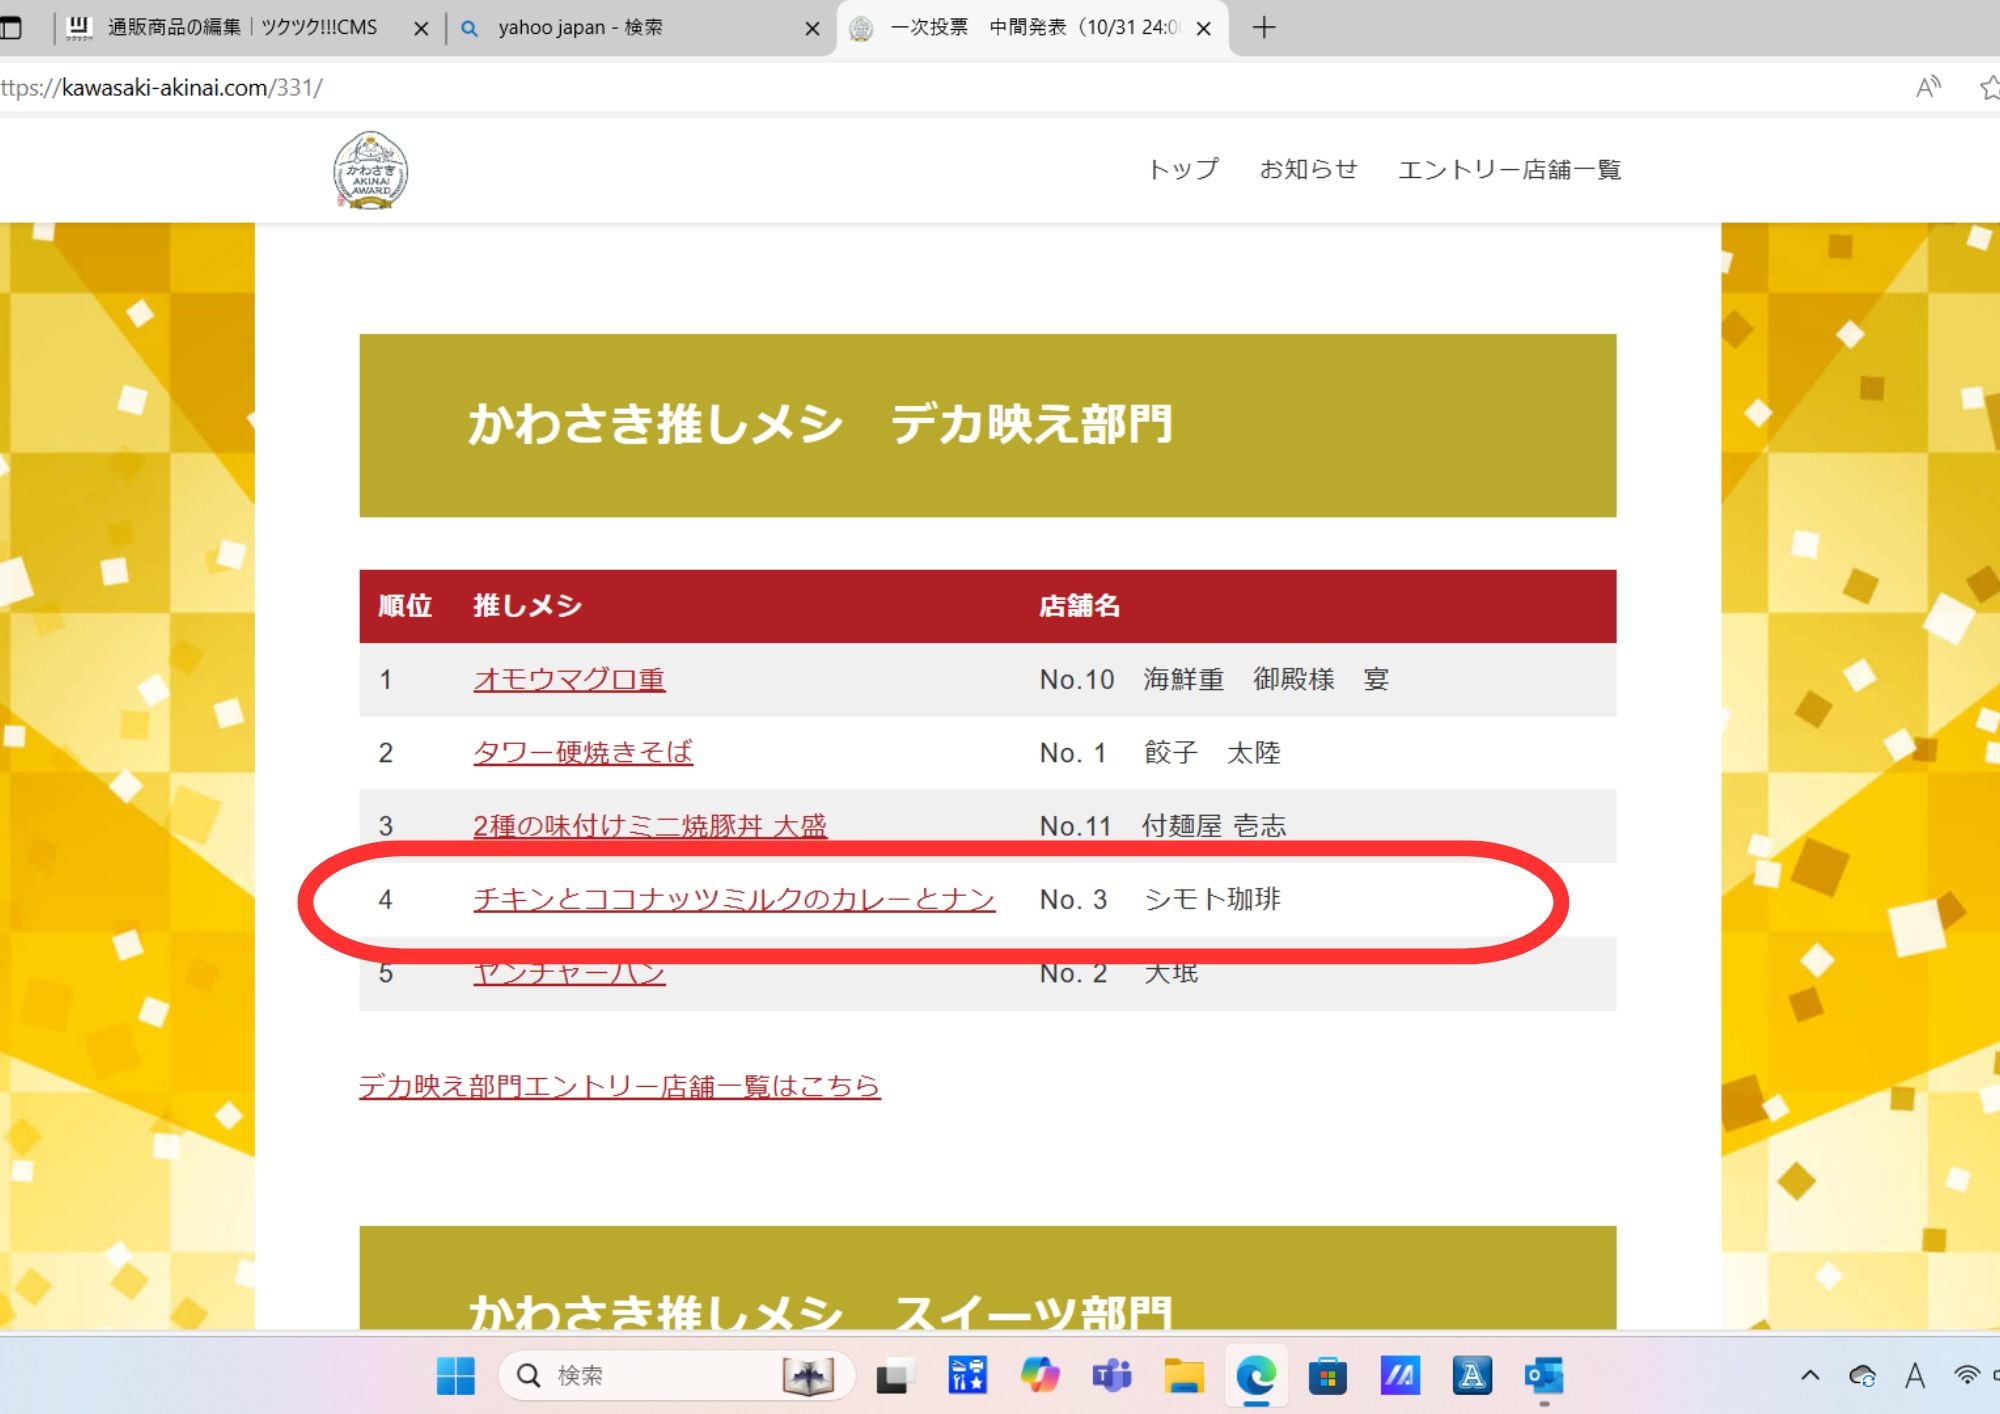Screen dimensions: 2000x1414
Task: Open the エントリー店舗一覧 menu item
Action: point(1508,169)
